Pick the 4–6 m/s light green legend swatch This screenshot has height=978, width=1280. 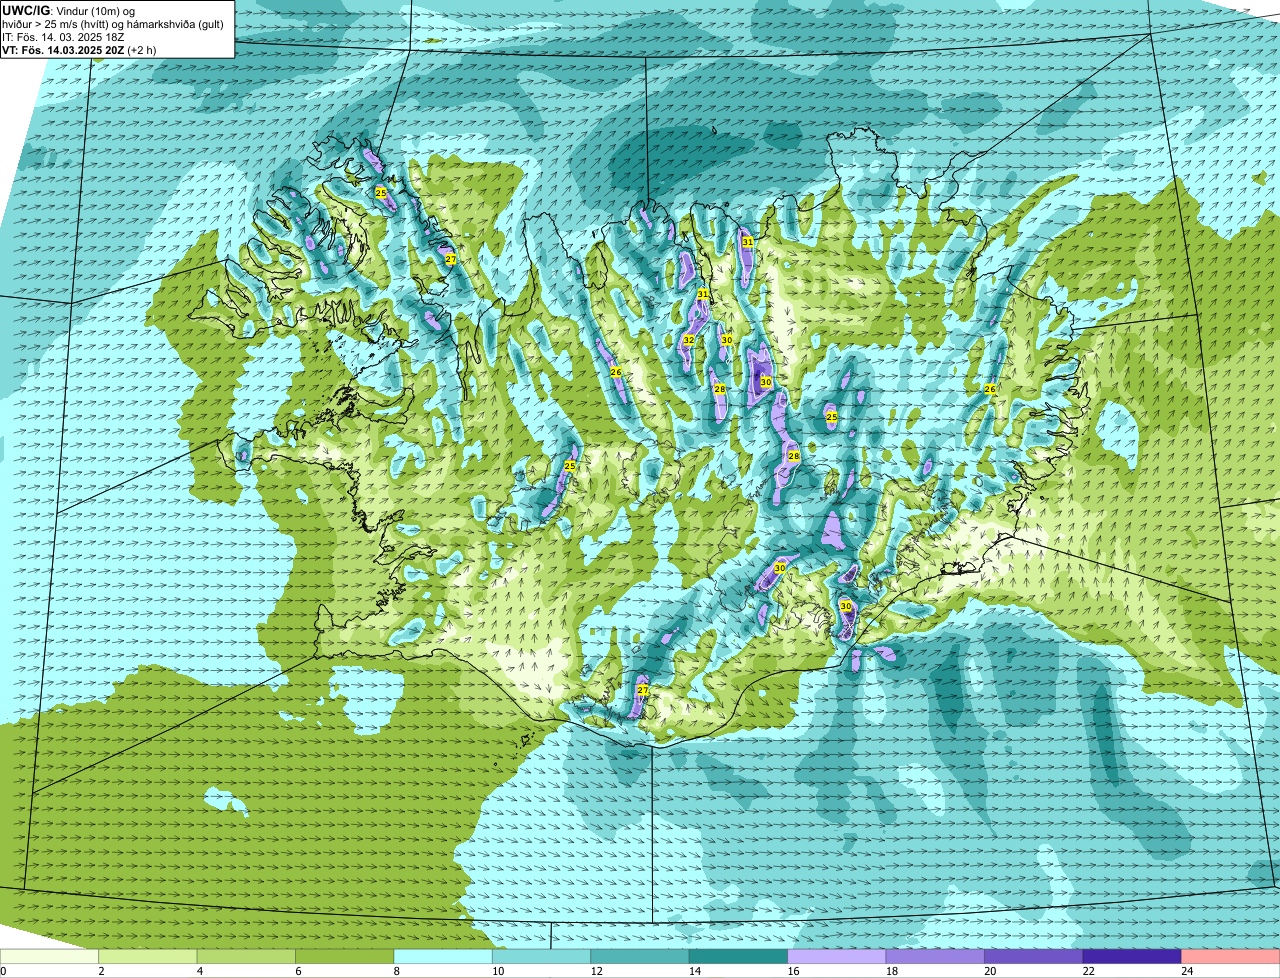click(247, 956)
